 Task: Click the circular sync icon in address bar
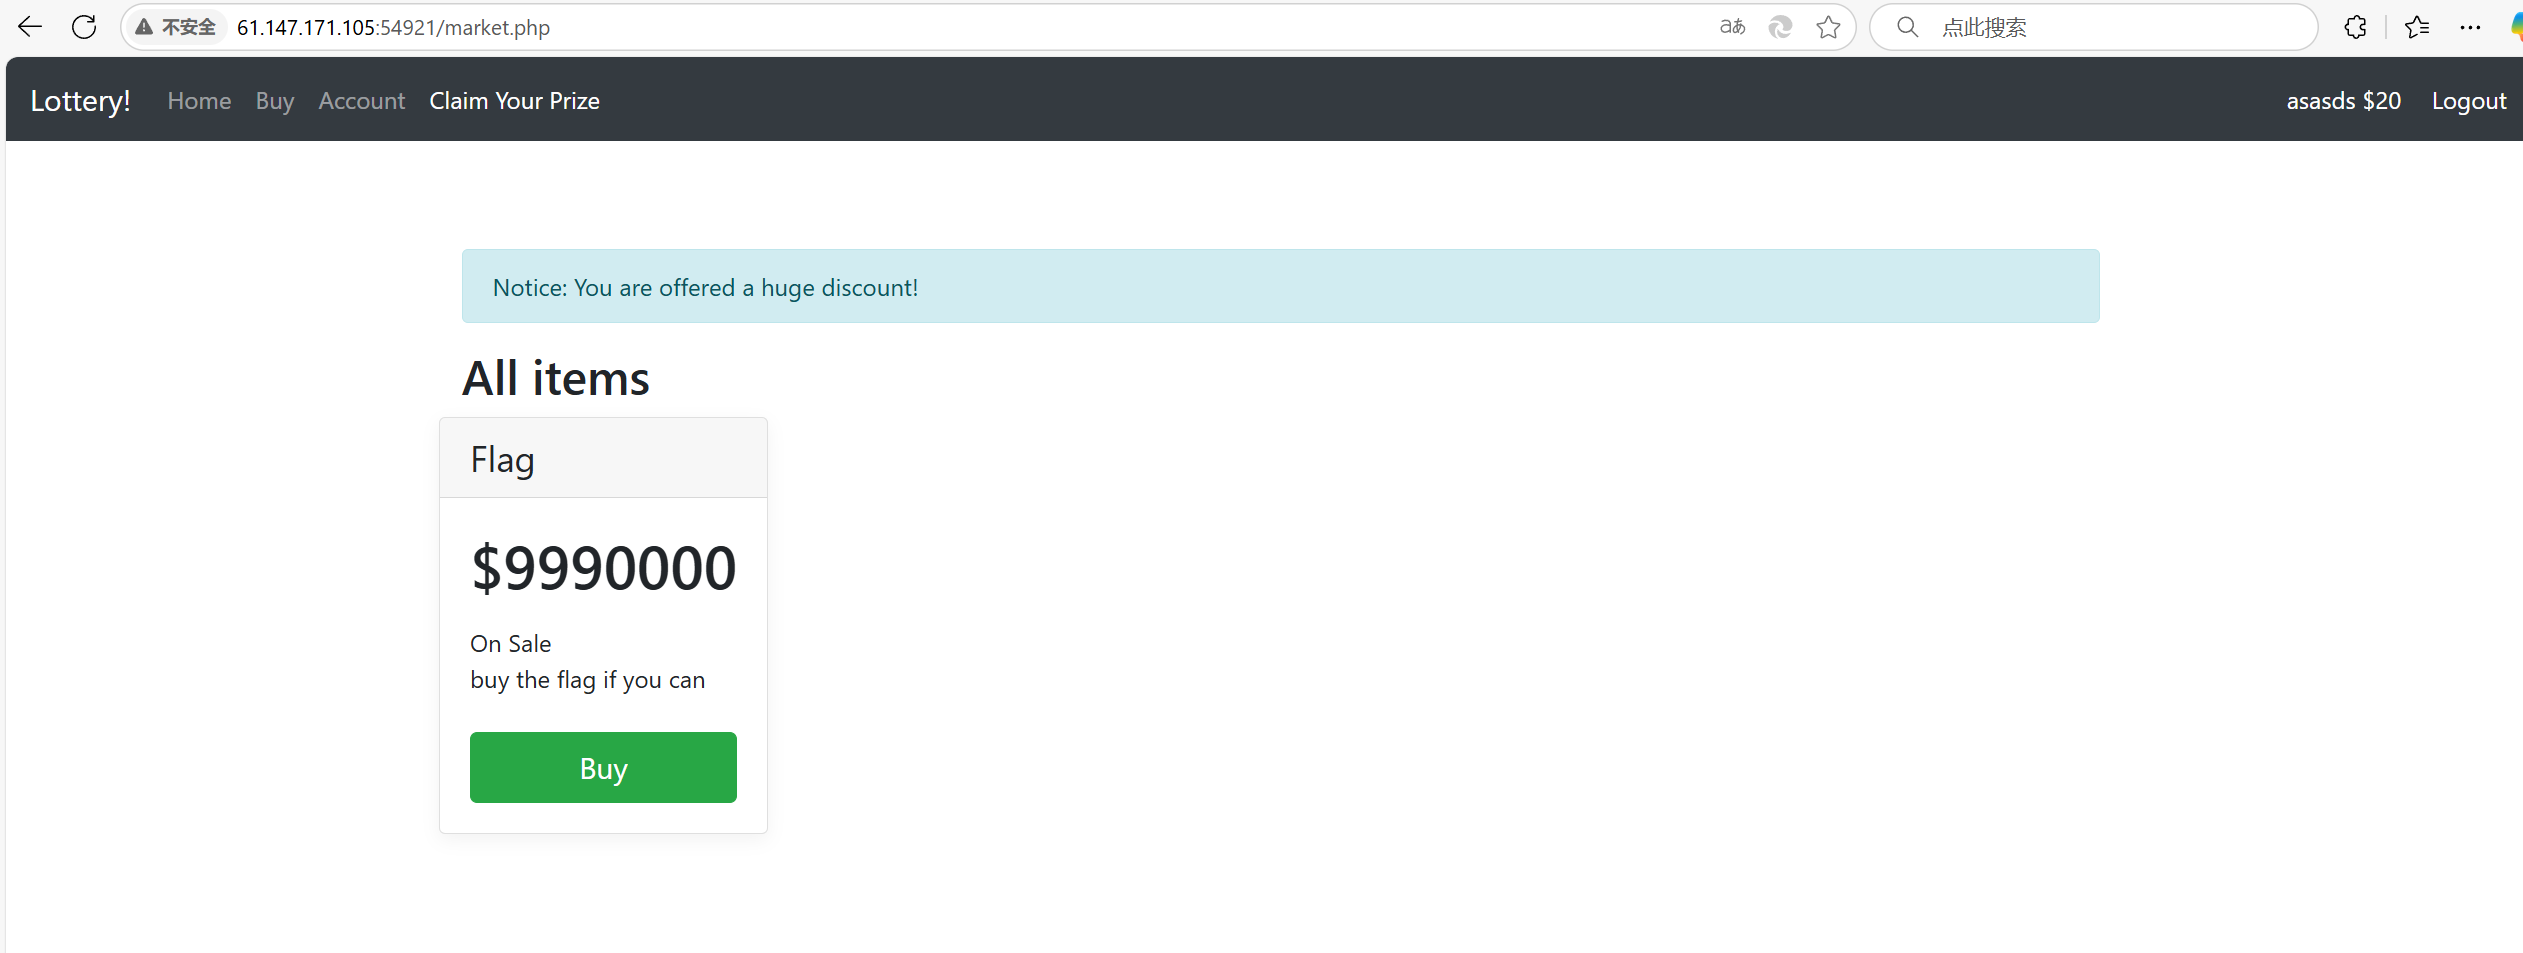tap(1780, 27)
